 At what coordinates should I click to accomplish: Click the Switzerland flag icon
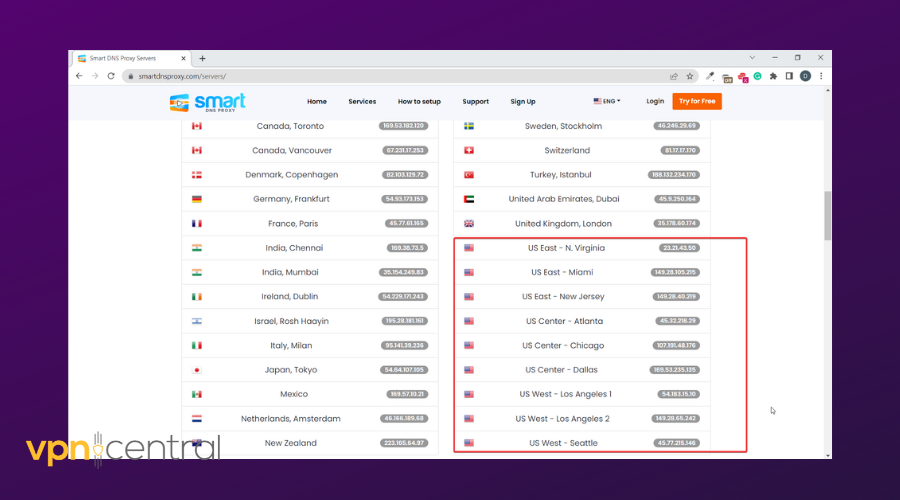[x=469, y=150]
